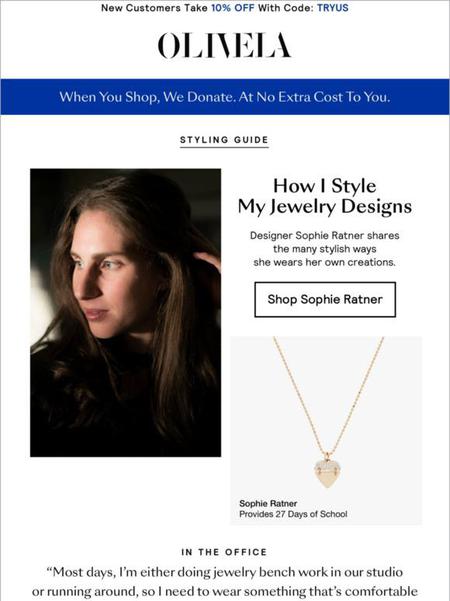This screenshot has height=601, width=450.
Task: Open the blue When You Shop banner
Action: tap(225, 97)
